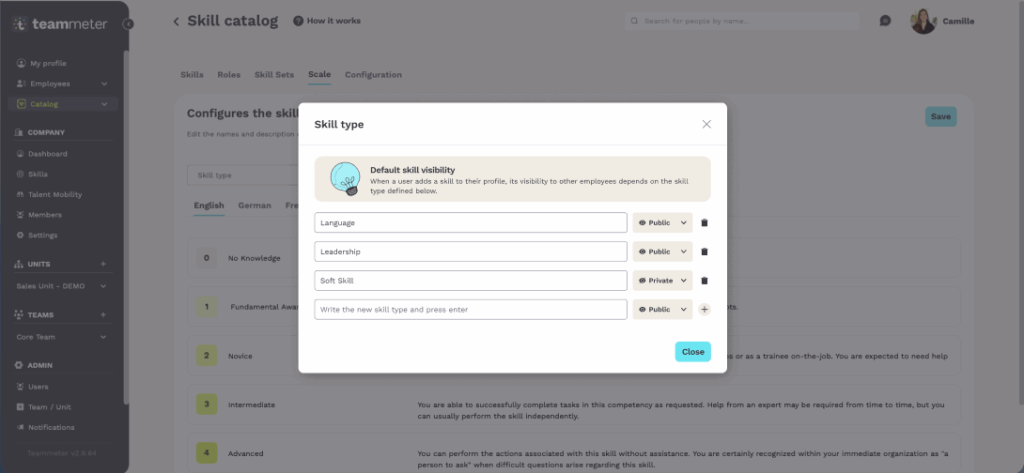This screenshot has width=1024, height=473.
Task: Open visibility dropdown for Leadership
Action: point(662,252)
